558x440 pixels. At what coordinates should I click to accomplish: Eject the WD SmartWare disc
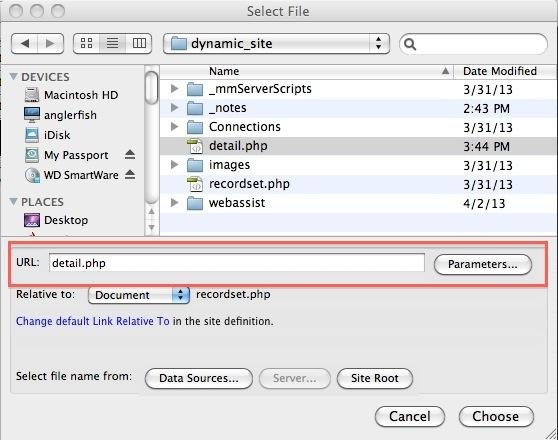coord(130,174)
